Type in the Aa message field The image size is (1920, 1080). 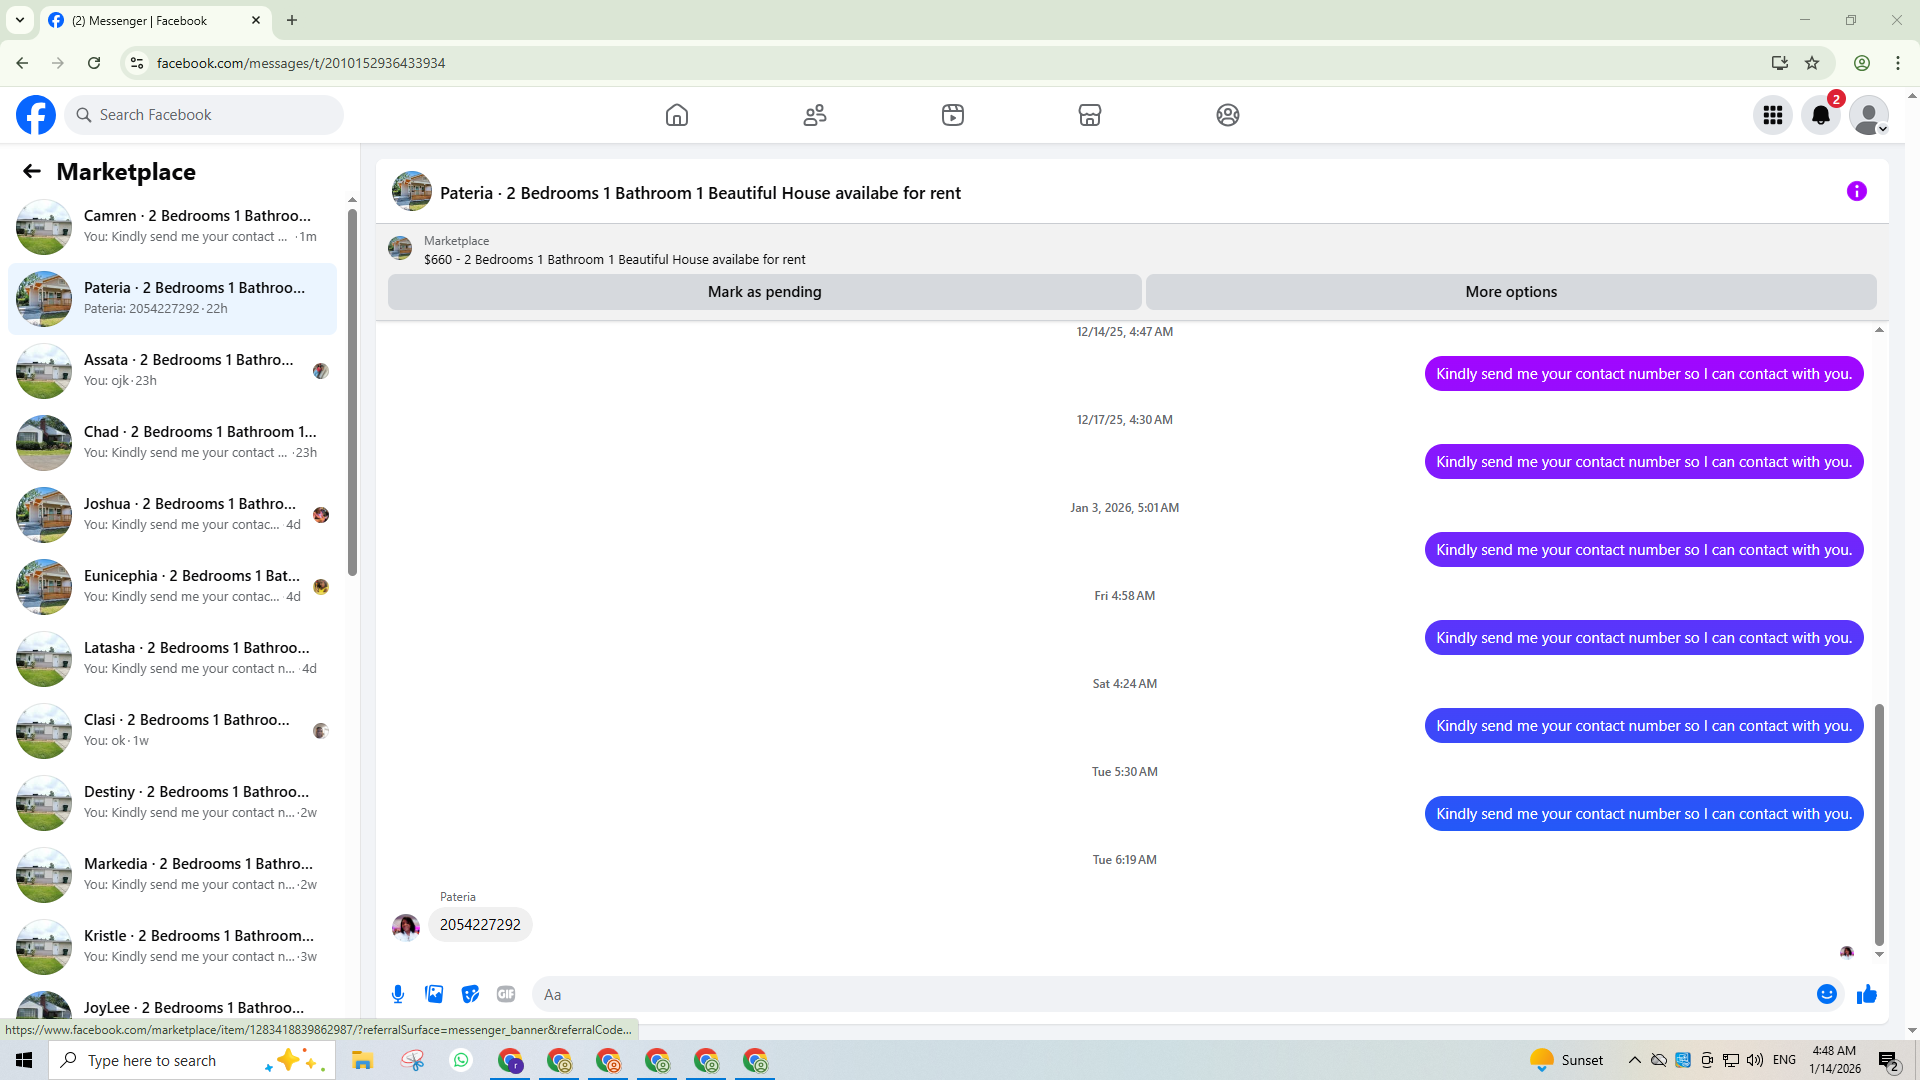tap(1170, 994)
